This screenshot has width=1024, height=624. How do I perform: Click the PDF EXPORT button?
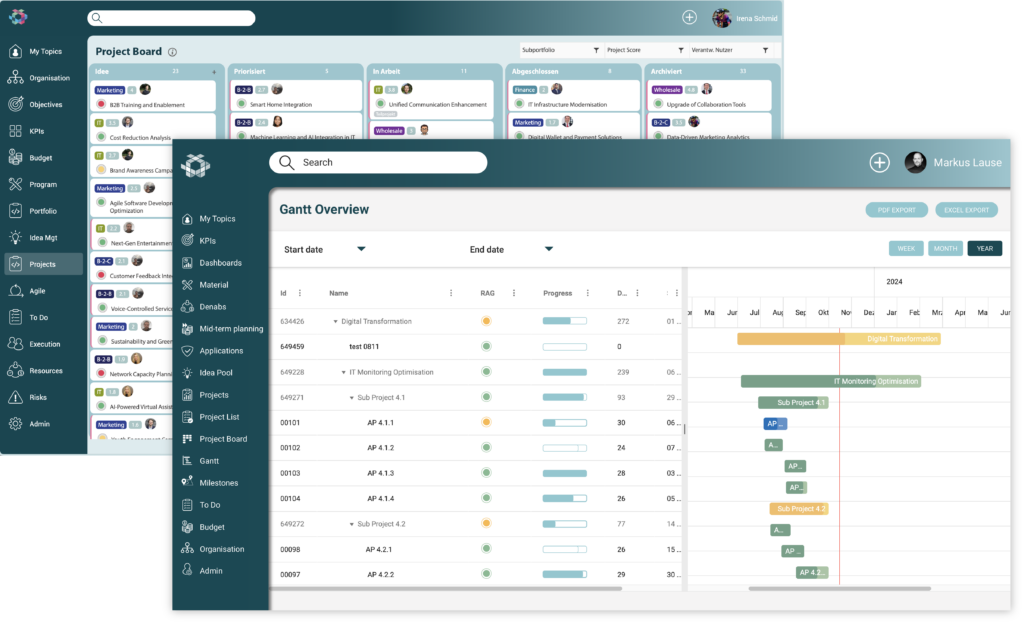click(896, 210)
